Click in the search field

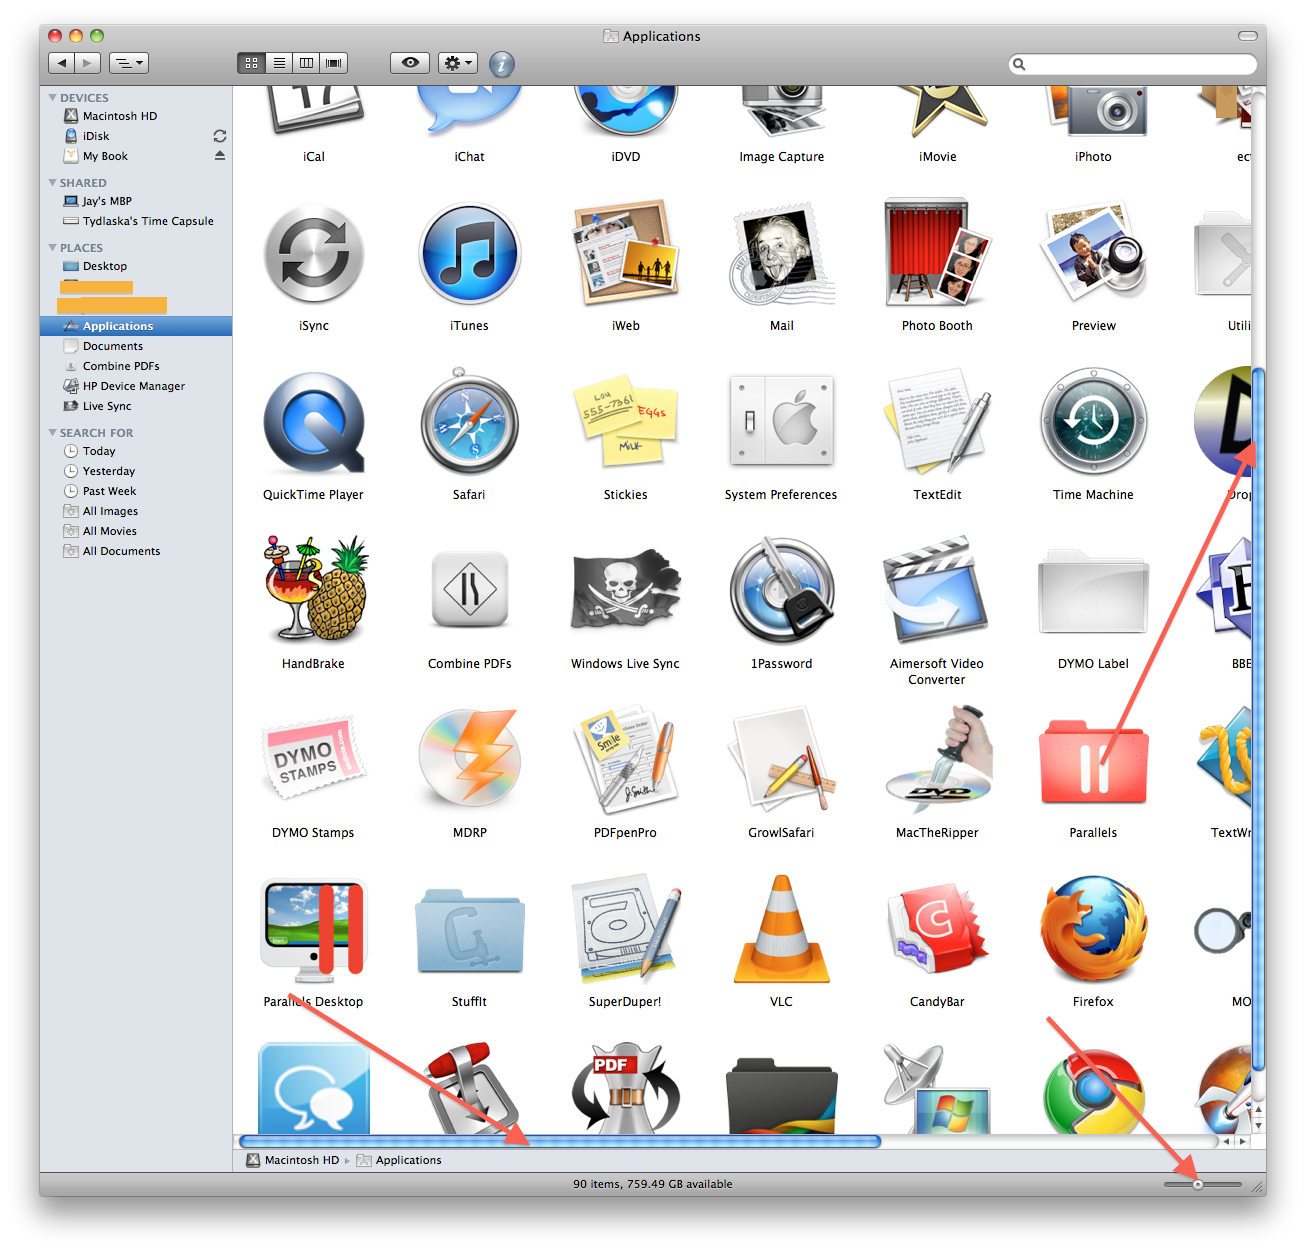pos(1133,64)
